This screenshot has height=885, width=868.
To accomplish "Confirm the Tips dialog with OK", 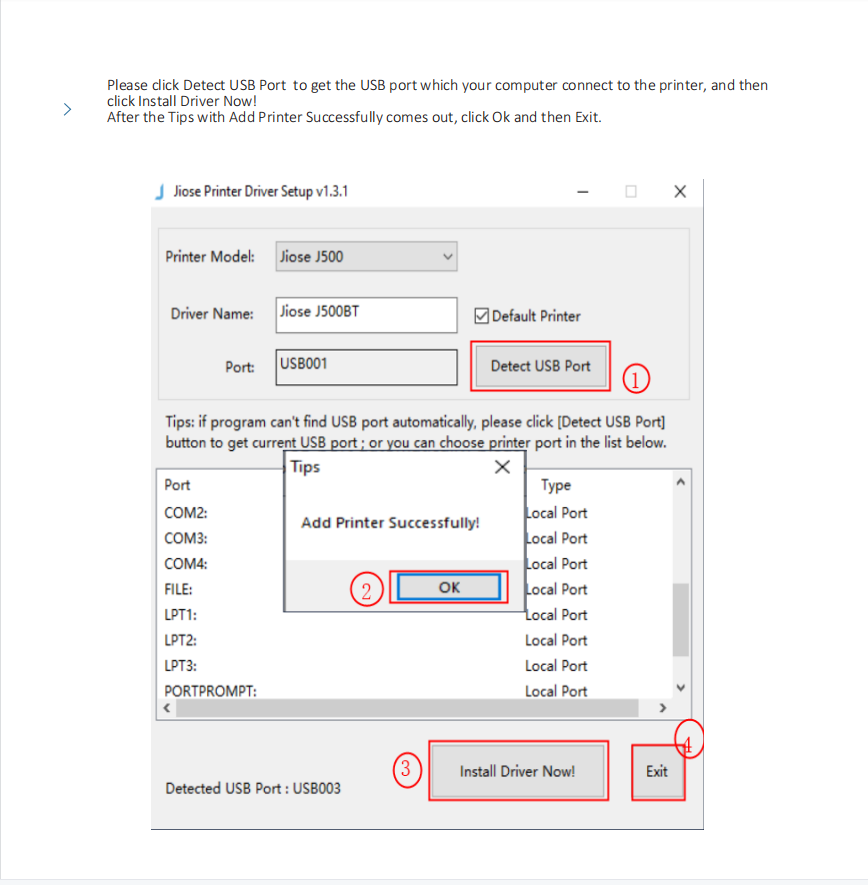I will click(x=449, y=588).
